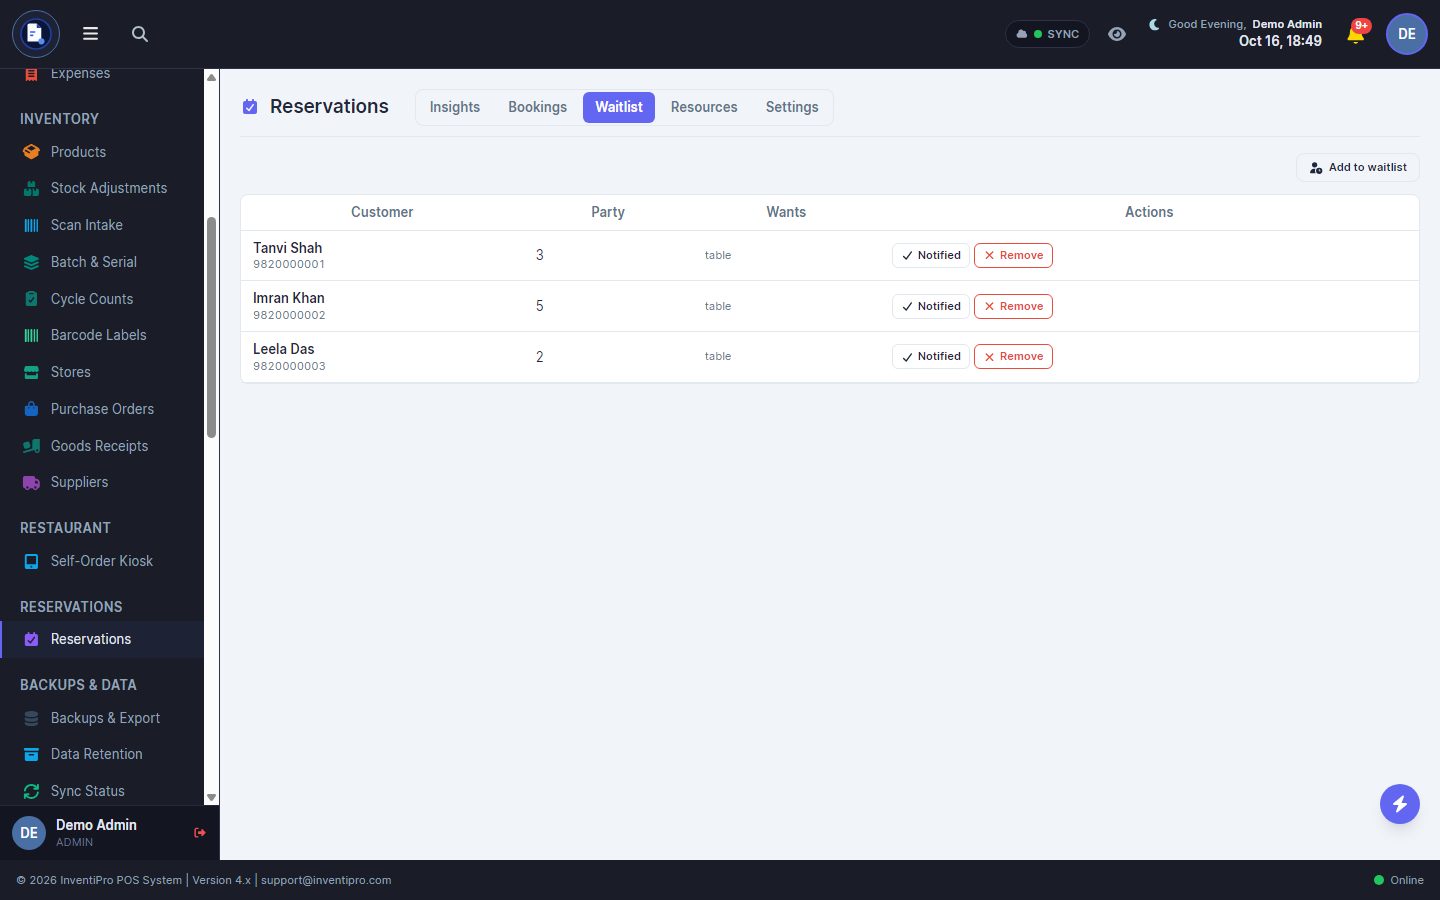Go to Stores in sidebar
1440x900 pixels.
[102, 372]
